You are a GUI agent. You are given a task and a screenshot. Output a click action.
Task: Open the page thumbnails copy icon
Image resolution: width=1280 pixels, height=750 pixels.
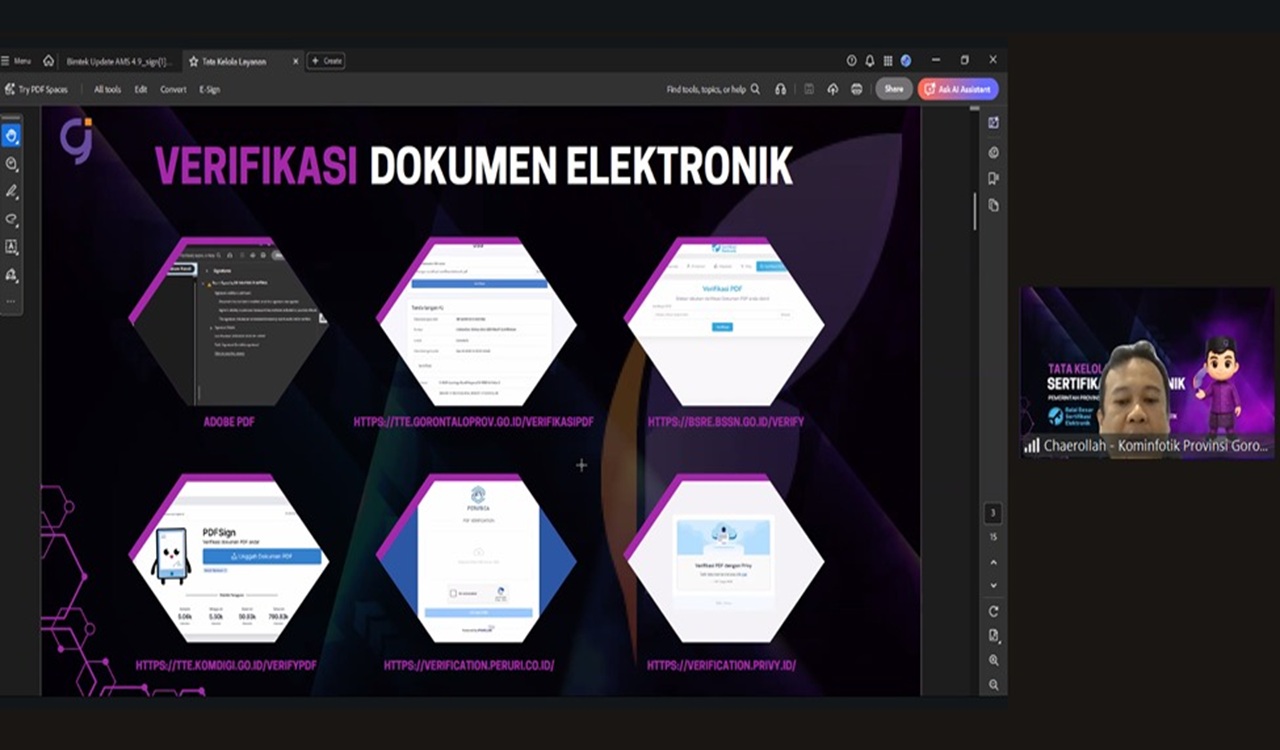coord(993,205)
